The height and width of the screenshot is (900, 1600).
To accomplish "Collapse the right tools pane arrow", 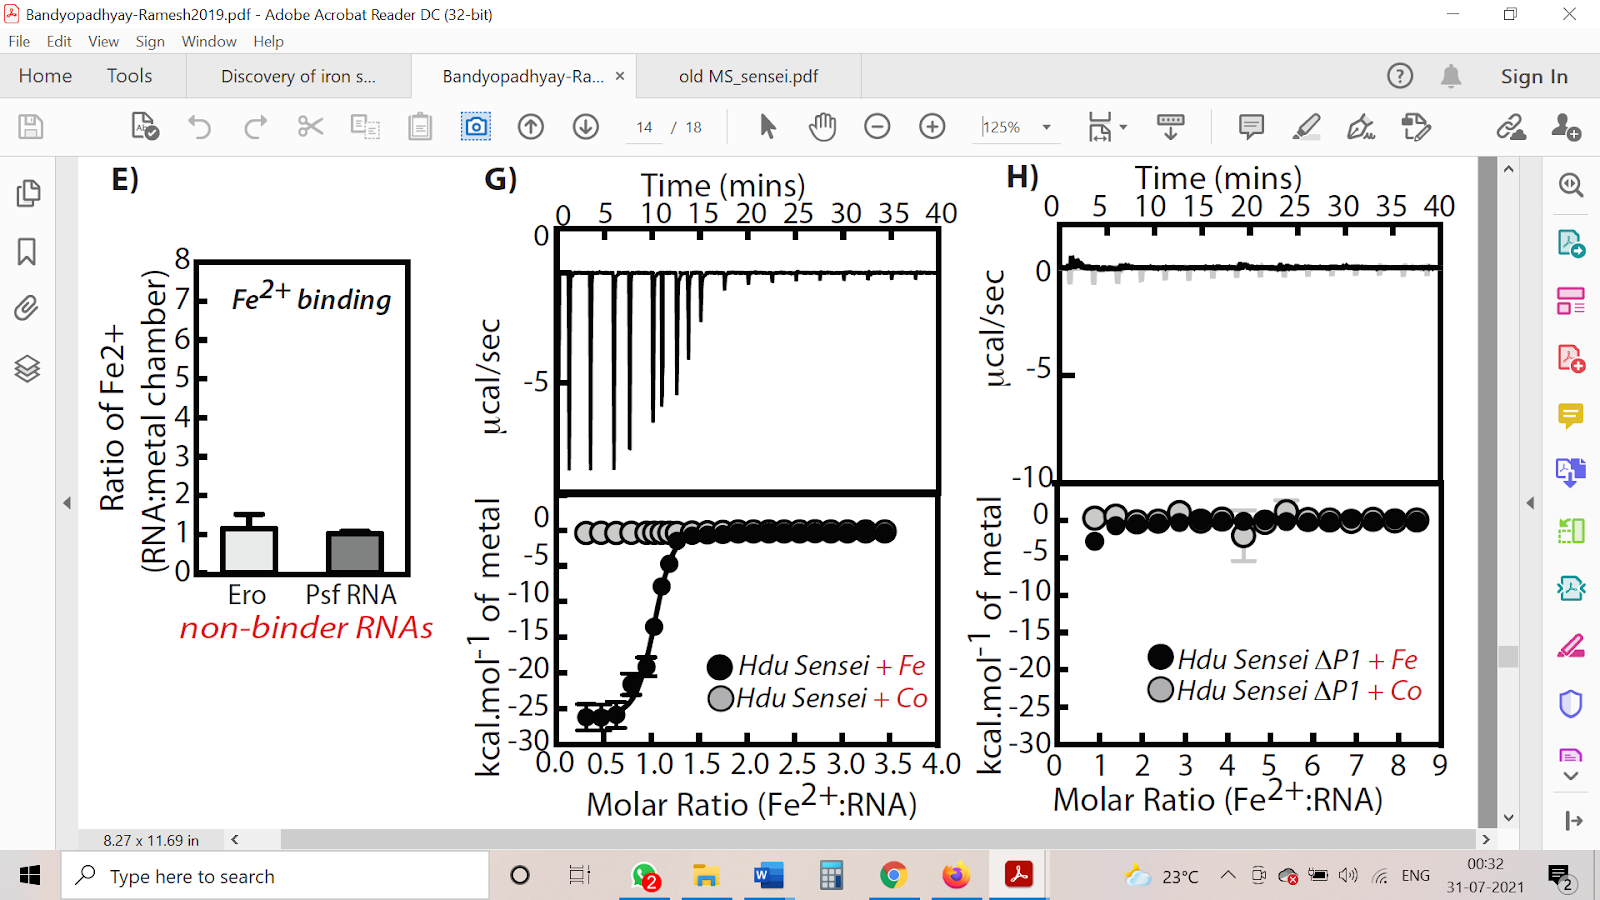I will pos(1530,503).
